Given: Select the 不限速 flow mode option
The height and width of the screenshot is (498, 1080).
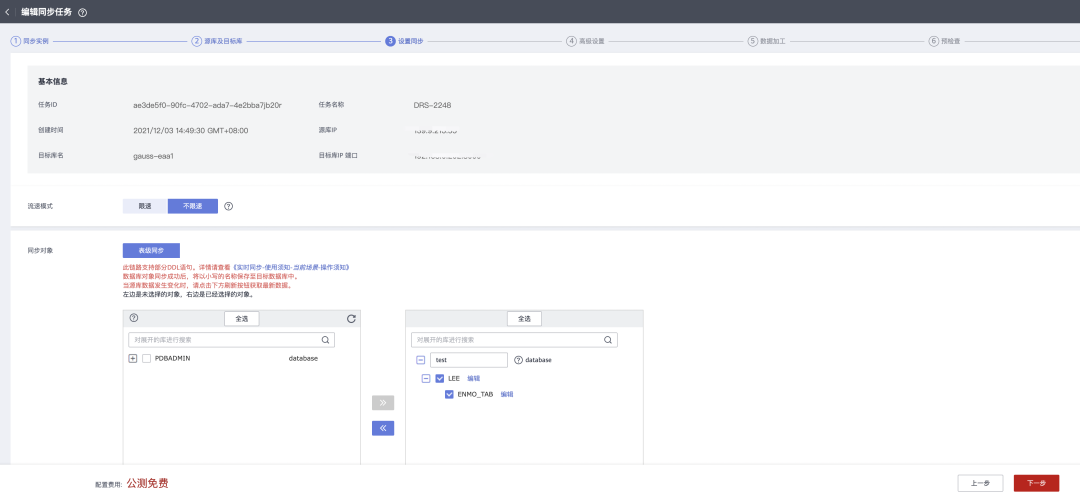Looking at the screenshot, I should [x=193, y=206].
